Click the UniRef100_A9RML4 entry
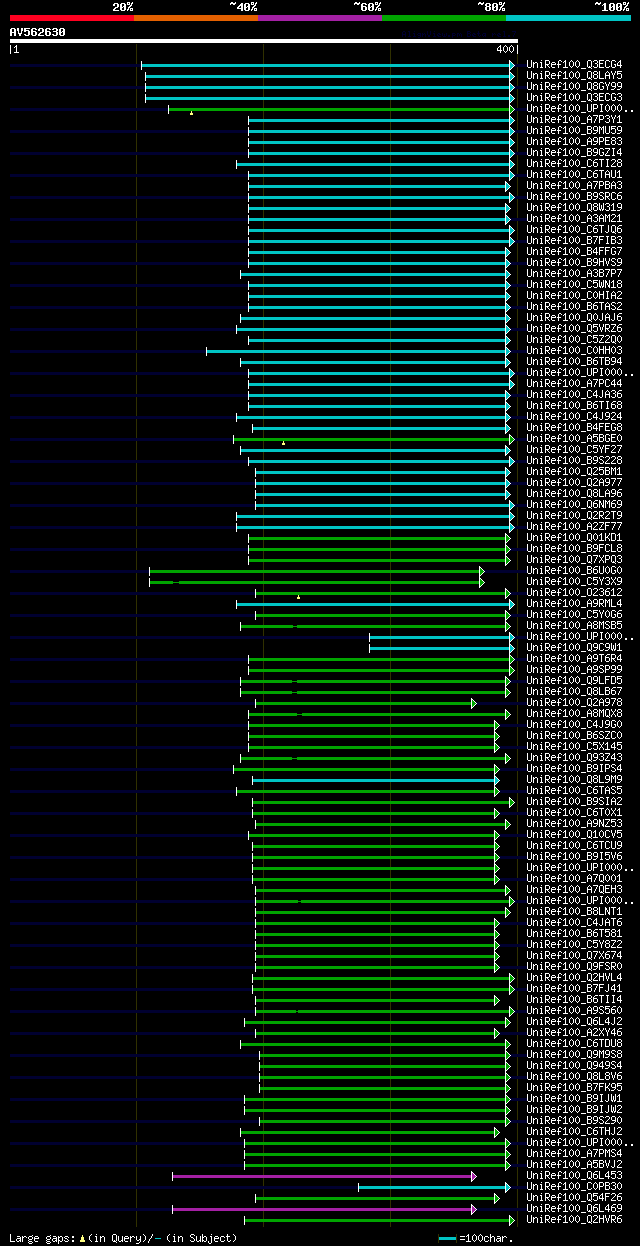 [574, 604]
